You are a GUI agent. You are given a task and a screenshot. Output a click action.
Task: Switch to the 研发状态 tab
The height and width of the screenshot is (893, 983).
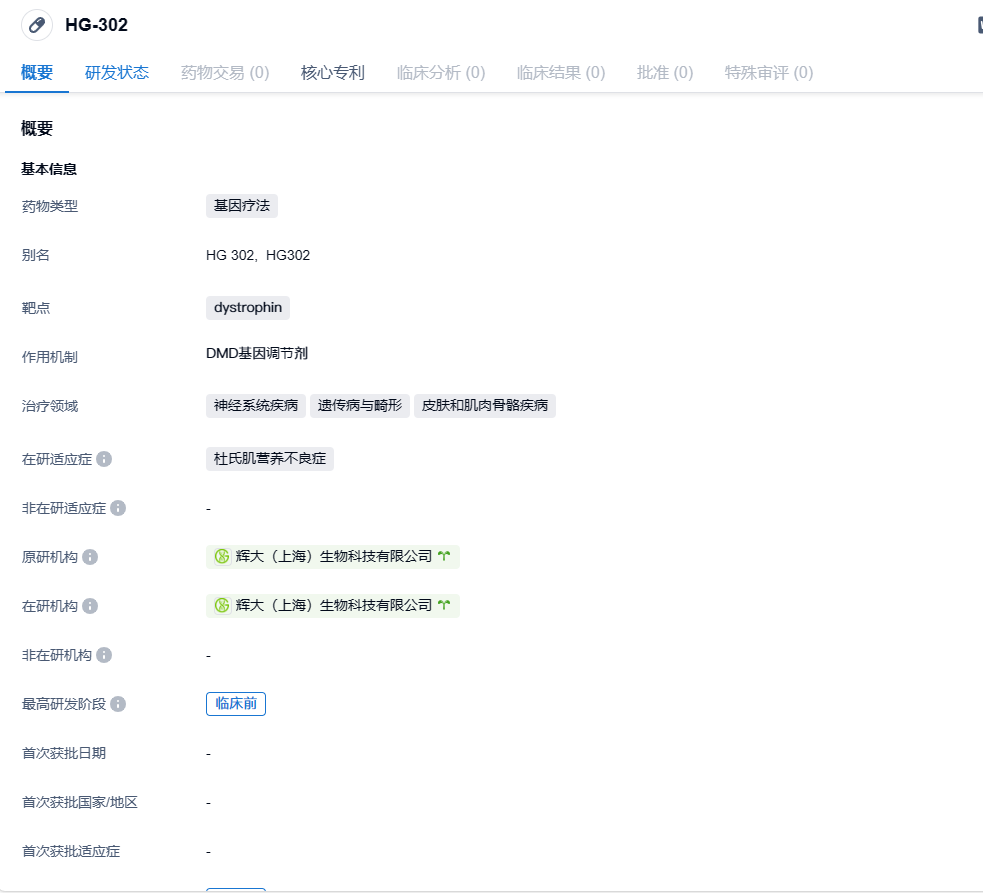point(117,72)
